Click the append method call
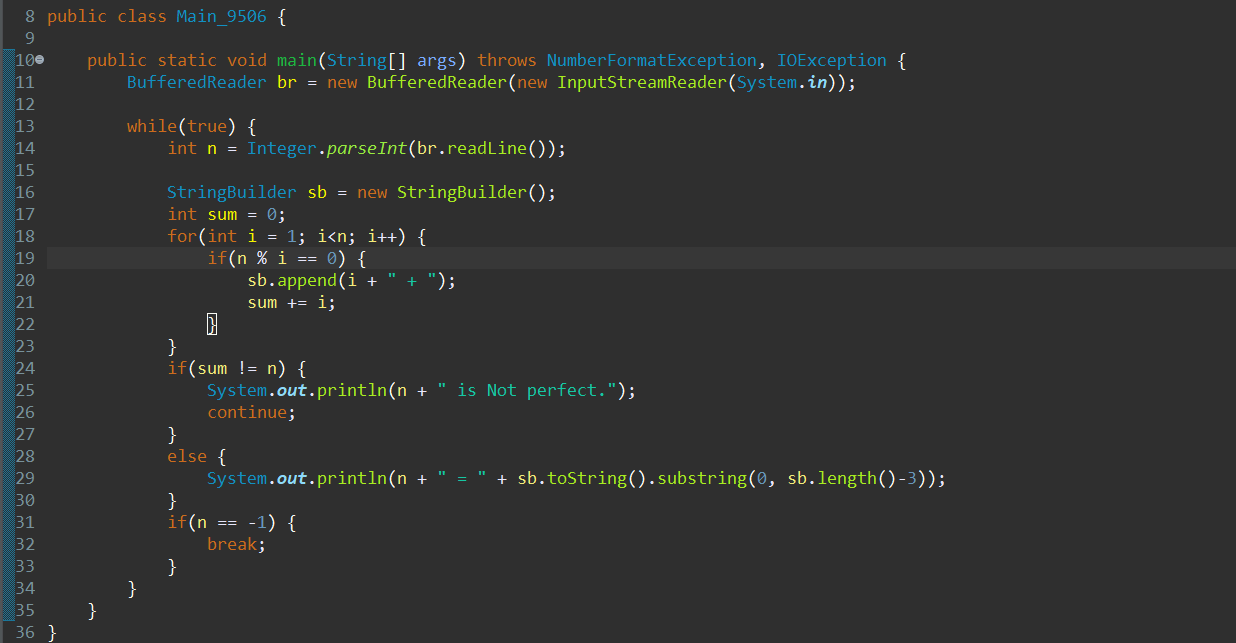Screen dimensions: 1236x643 pyautogui.click(x=307, y=280)
